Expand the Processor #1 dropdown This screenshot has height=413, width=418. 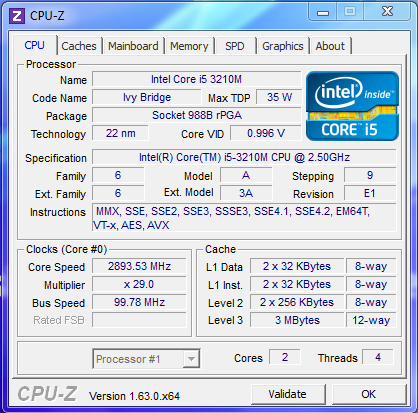pyautogui.click(x=146, y=359)
